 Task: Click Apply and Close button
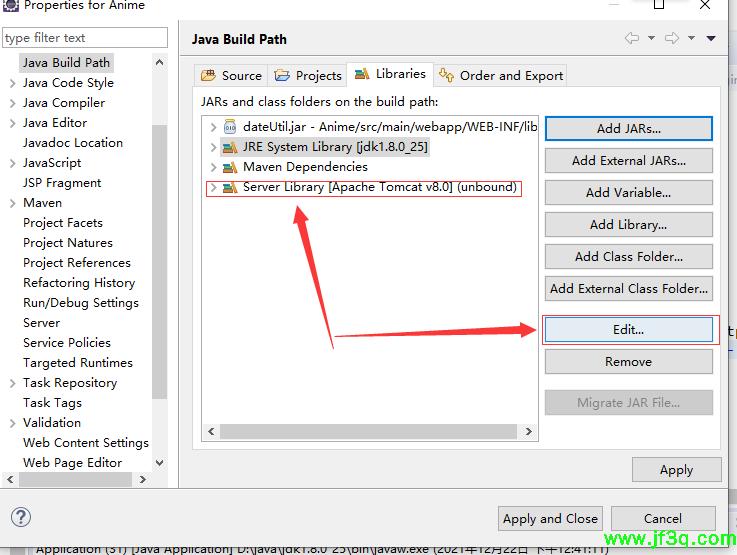point(550,518)
